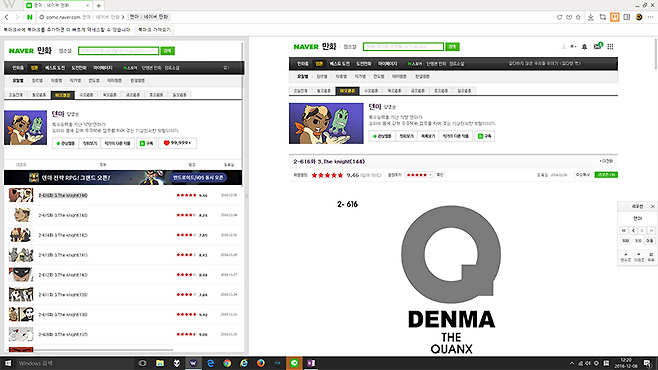Image resolution: width=658 pixels, height=370 pixels.
Task: Open downloads via download arrow icon
Action: coord(590,17)
